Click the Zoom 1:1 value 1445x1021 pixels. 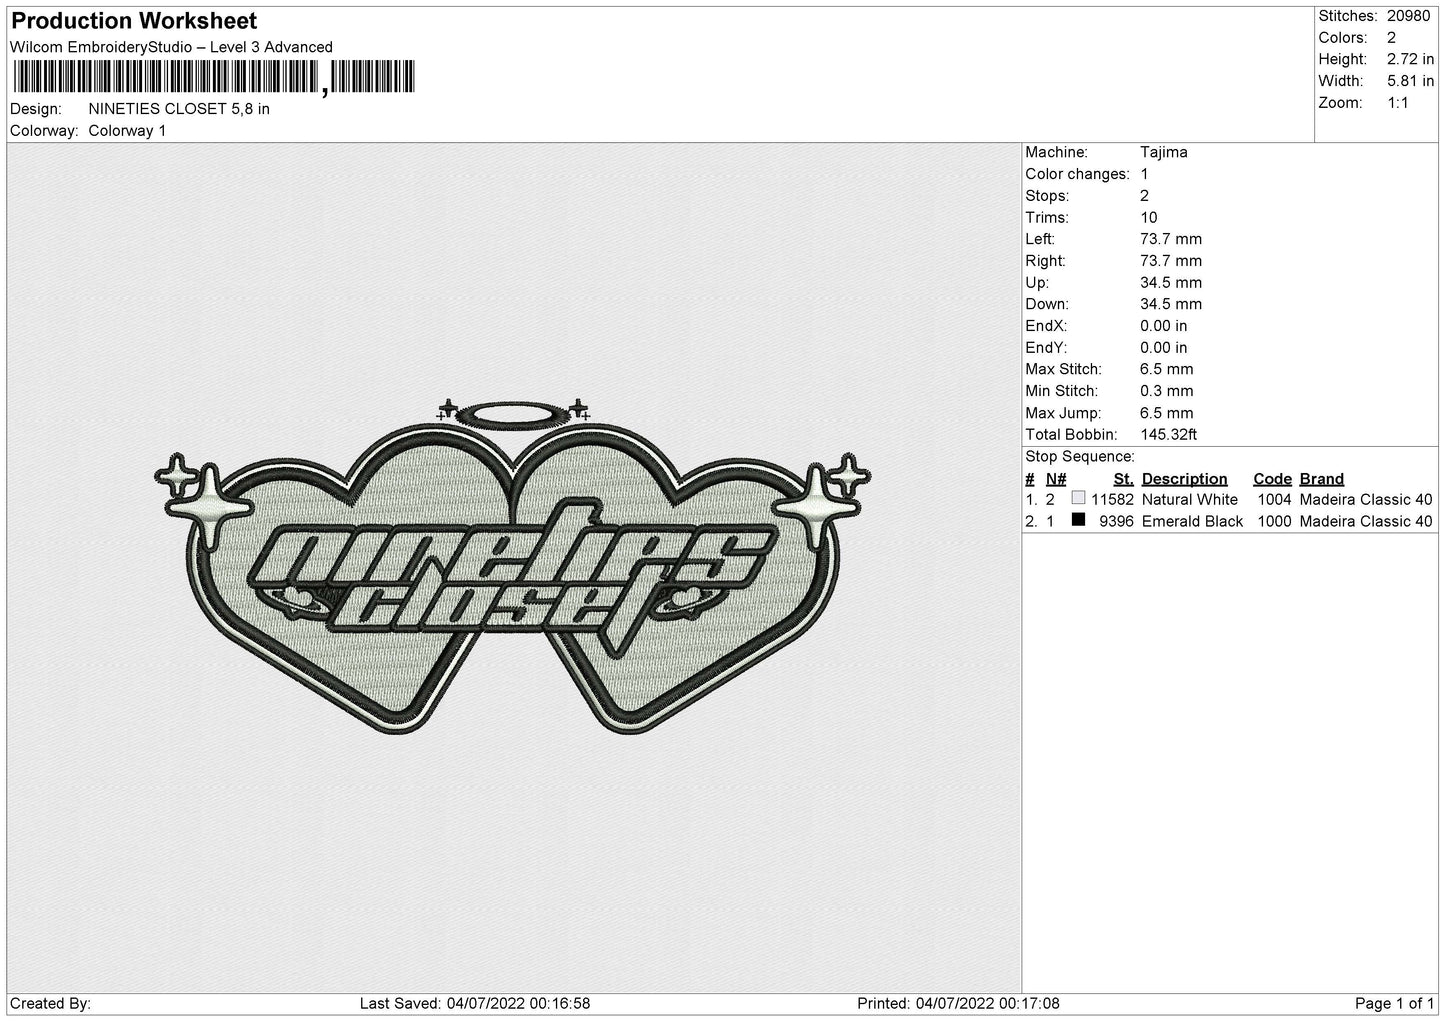(x=1397, y=102)
